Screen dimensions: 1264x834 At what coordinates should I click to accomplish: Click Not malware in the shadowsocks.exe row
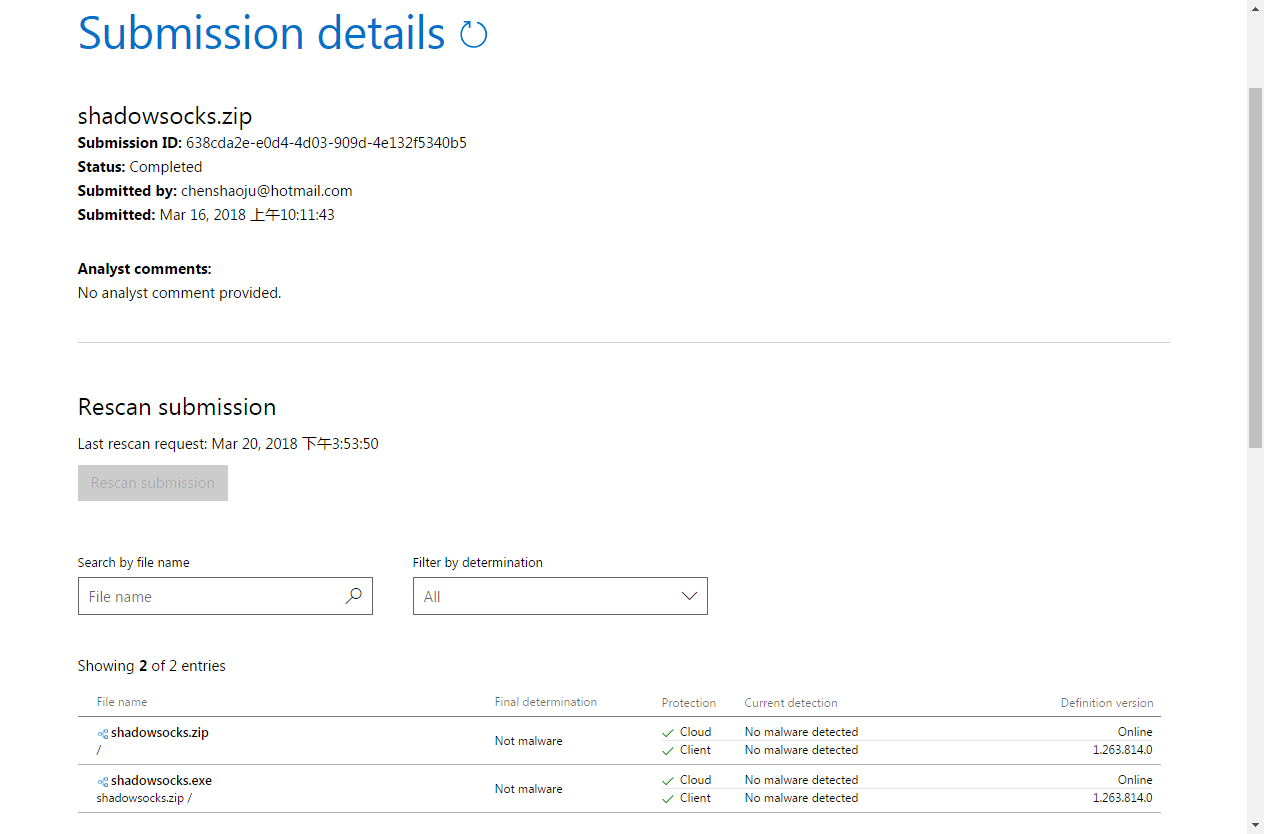528,789
